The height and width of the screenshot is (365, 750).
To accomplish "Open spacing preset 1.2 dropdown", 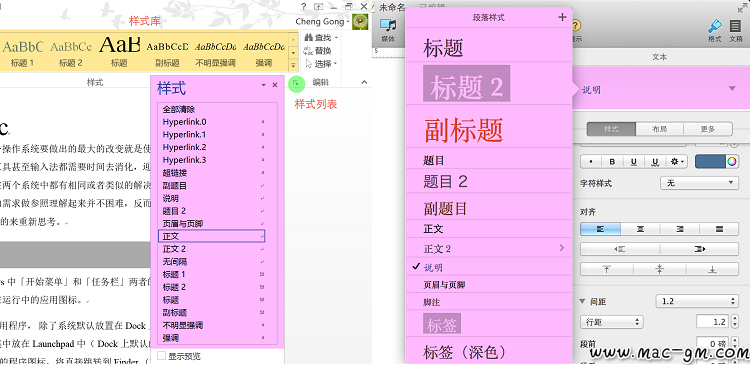I will tap(696, 301).
